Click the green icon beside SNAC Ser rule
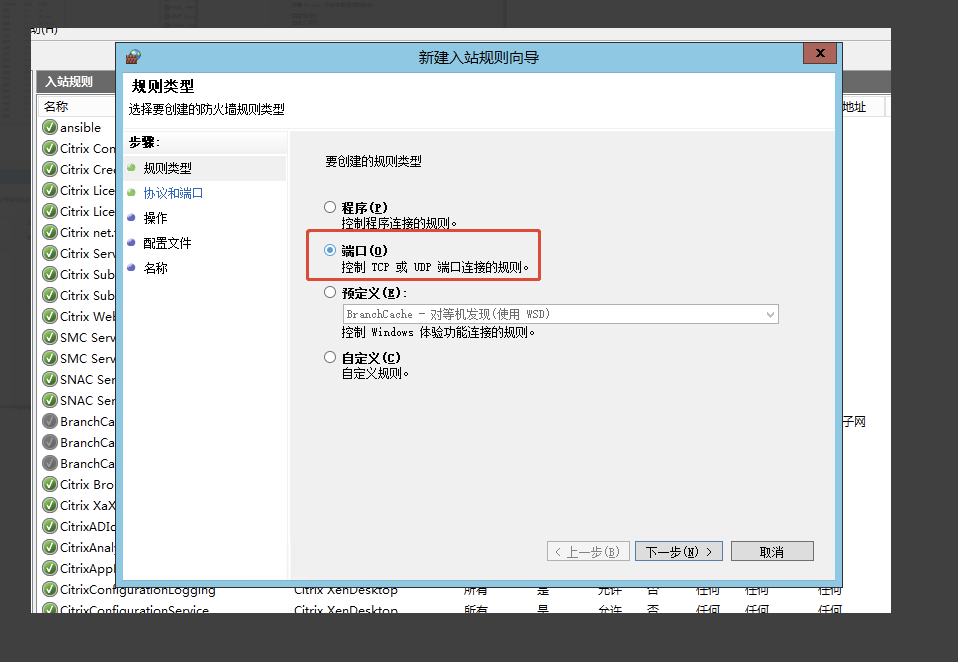The height and width of the screenshot is (662, 958). 49,379
